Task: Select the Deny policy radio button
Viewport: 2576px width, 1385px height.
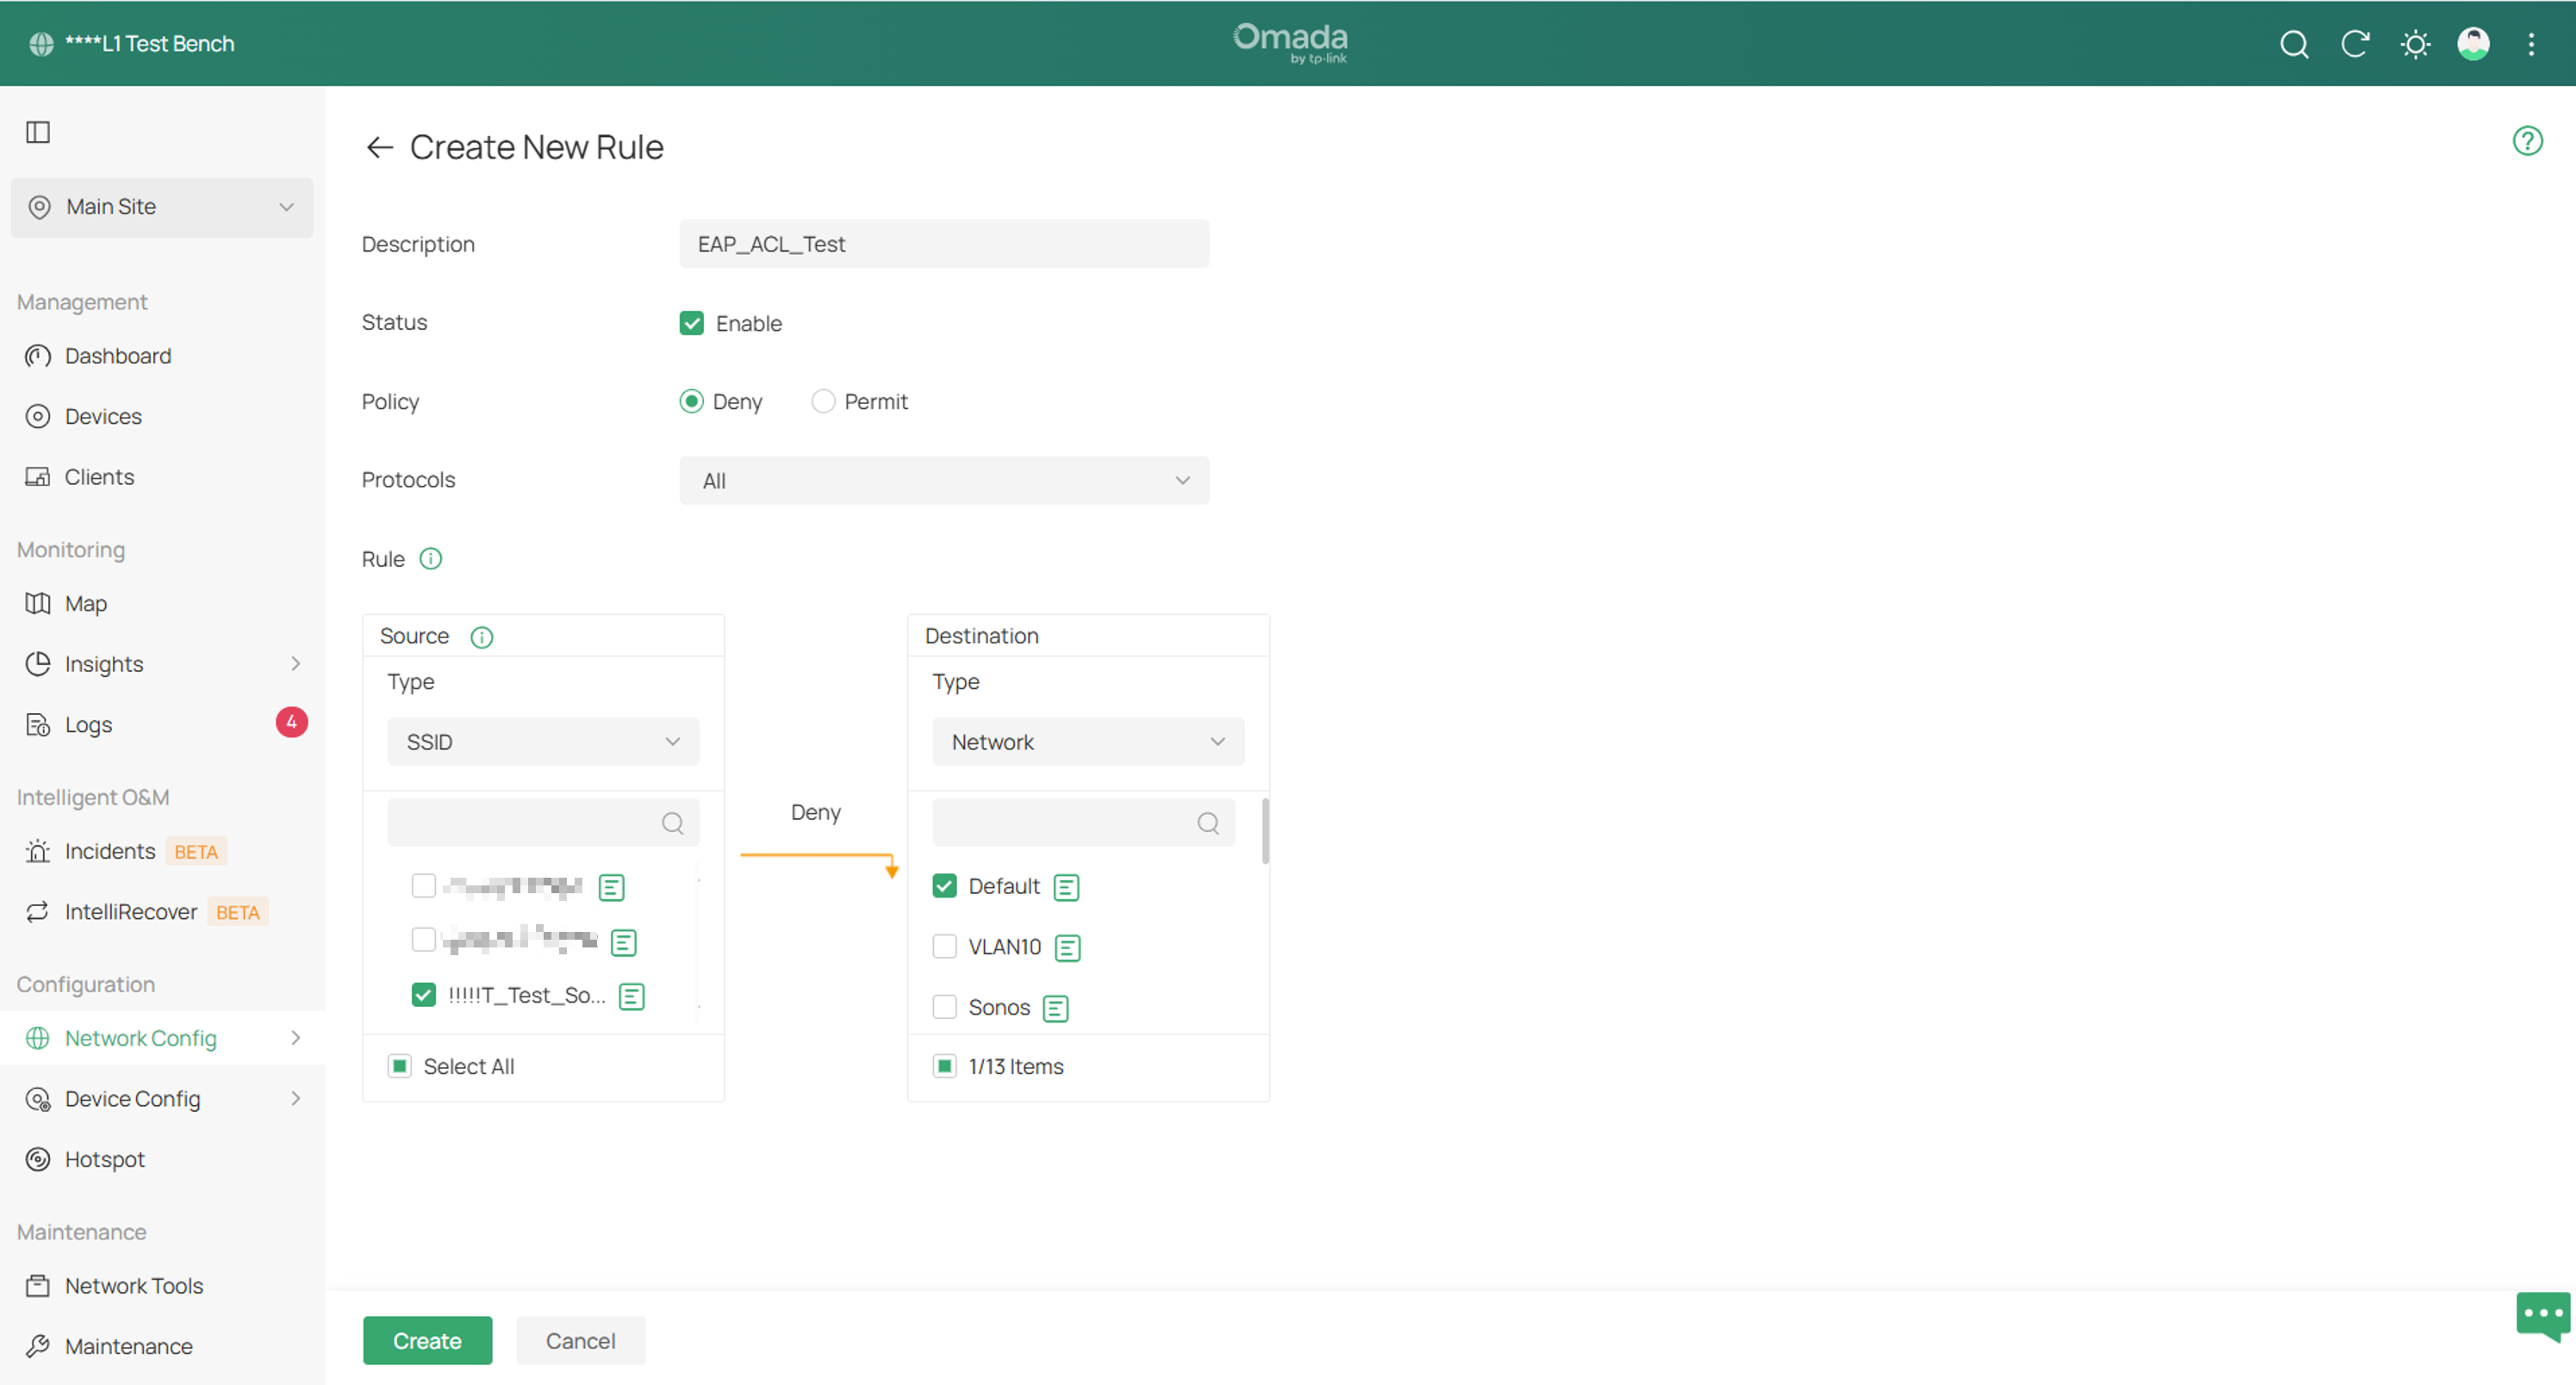Action: point(691,401)
